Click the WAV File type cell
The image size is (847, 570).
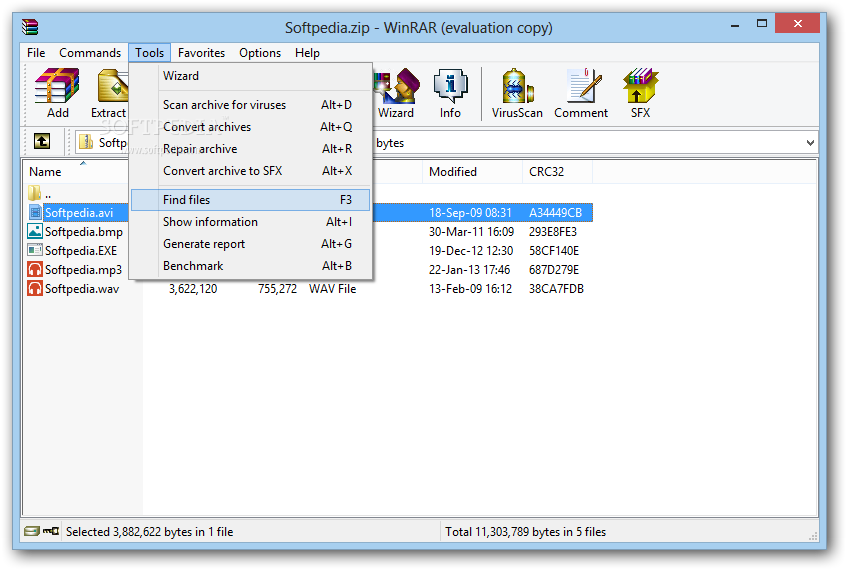pos(332,289)
